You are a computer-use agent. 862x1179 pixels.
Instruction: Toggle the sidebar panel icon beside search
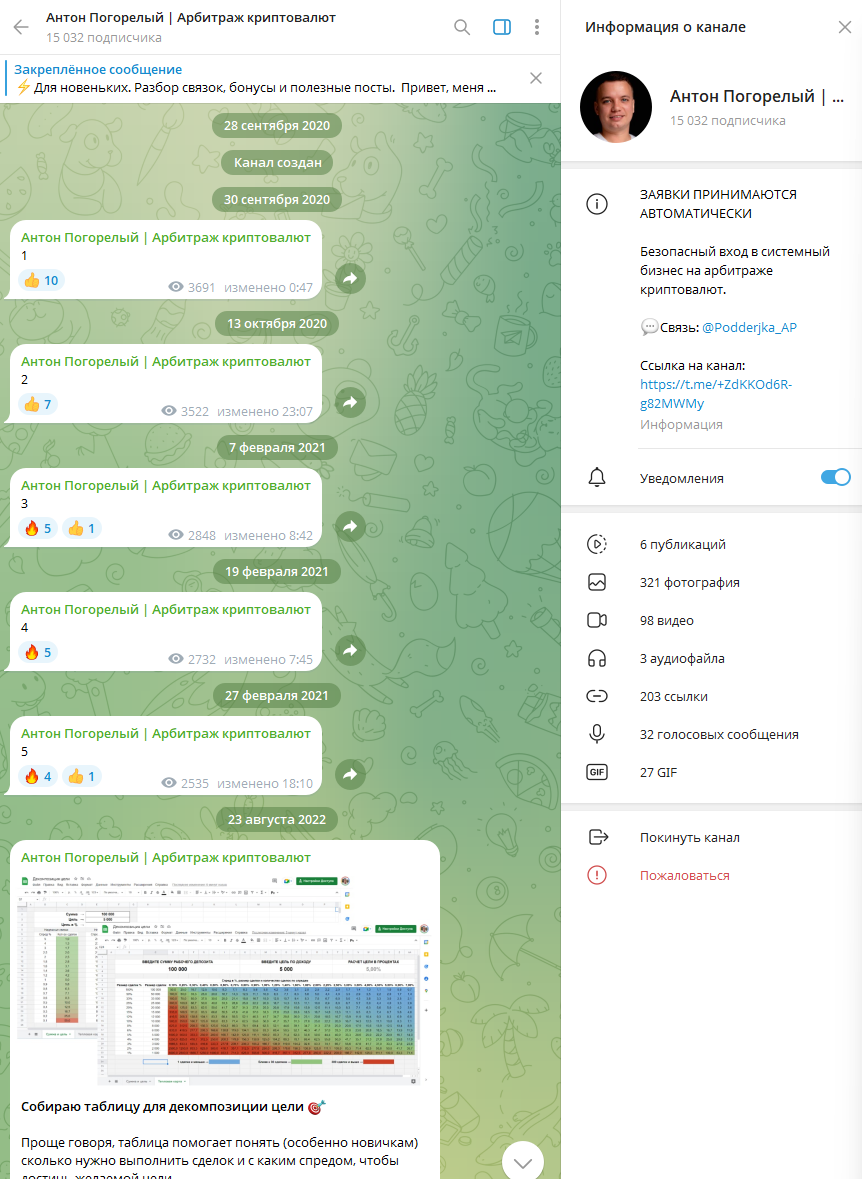tap(500, 27)
